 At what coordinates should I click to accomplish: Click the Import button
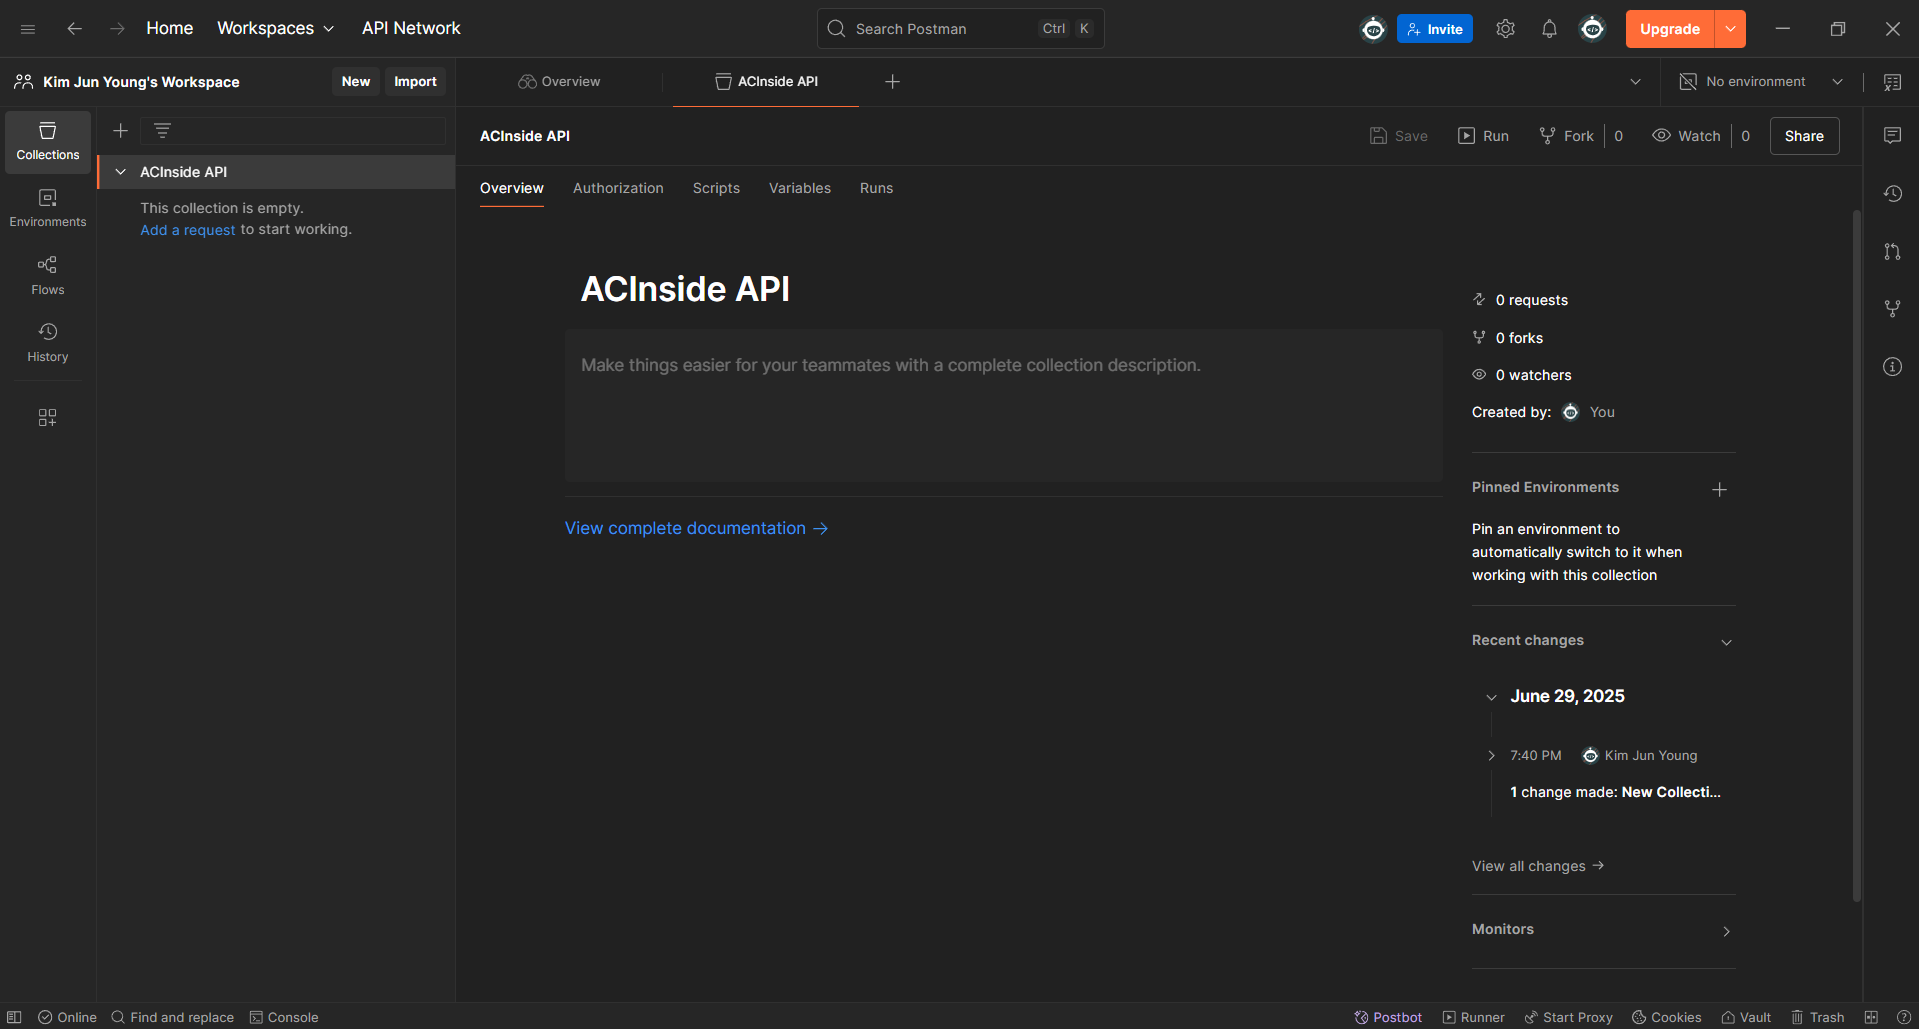[415, 82]
